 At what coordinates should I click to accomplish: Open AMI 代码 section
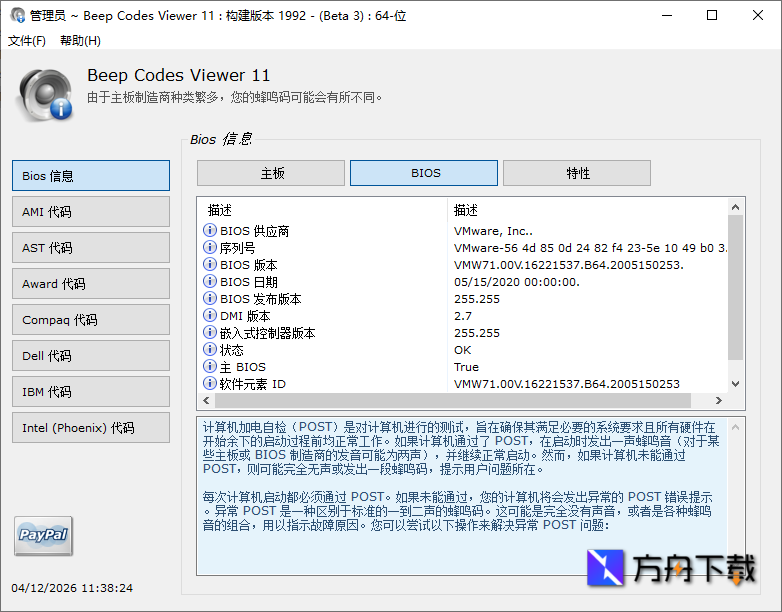(x=91, y=211)
